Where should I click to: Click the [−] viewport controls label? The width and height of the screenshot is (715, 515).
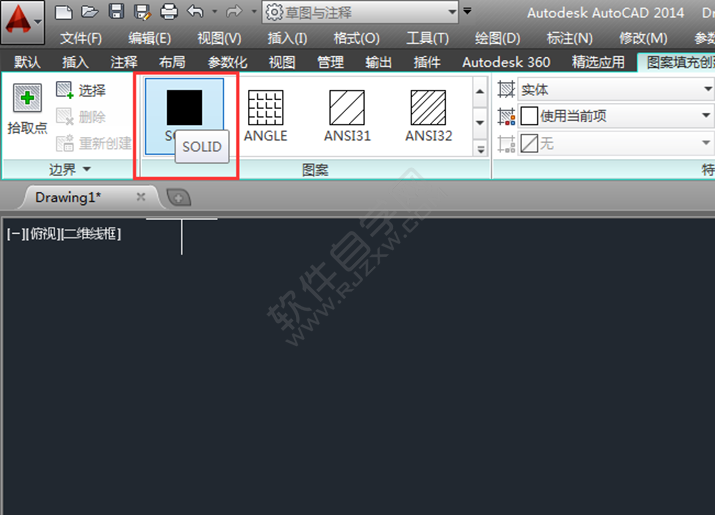(14, 234)
